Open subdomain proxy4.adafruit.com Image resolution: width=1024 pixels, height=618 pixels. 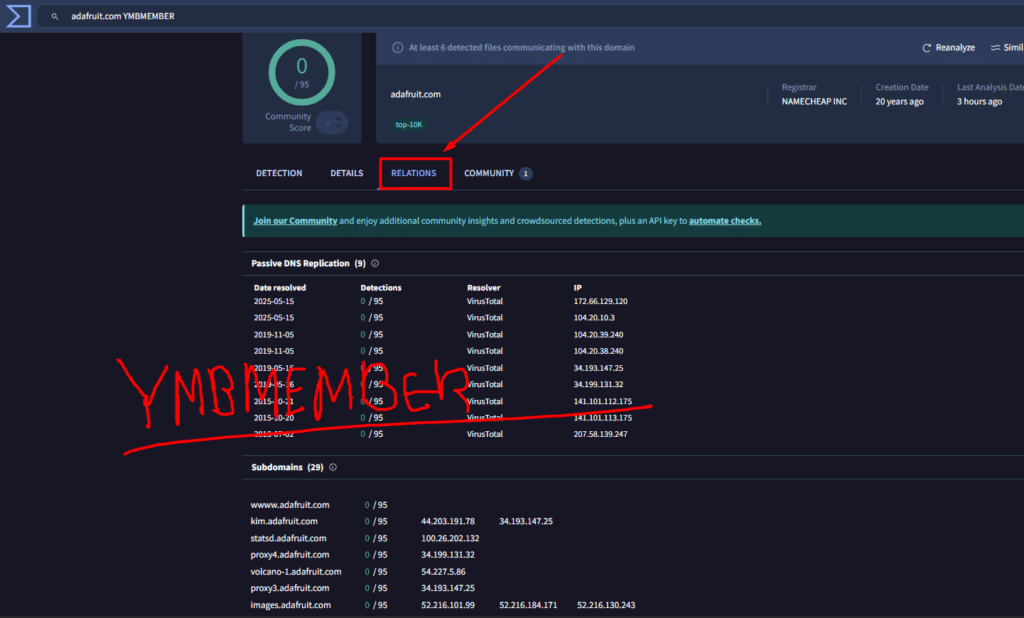pos(289,555)
